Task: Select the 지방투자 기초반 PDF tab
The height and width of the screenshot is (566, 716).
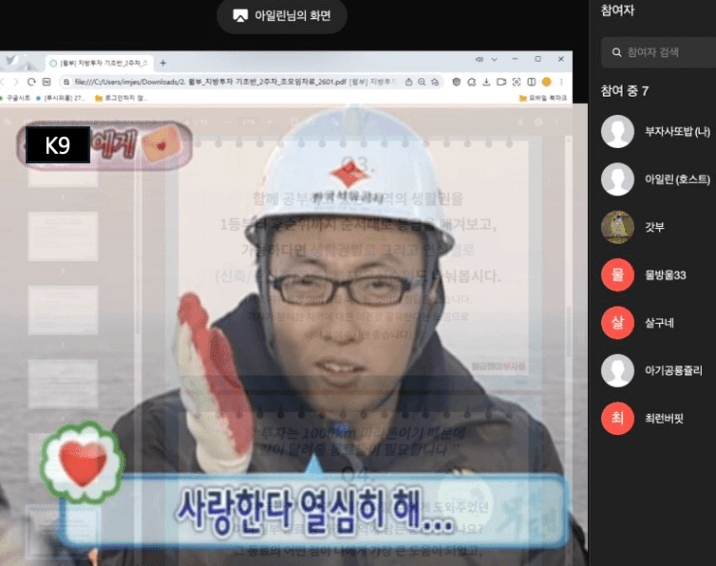Action: [x=100, y=63]
